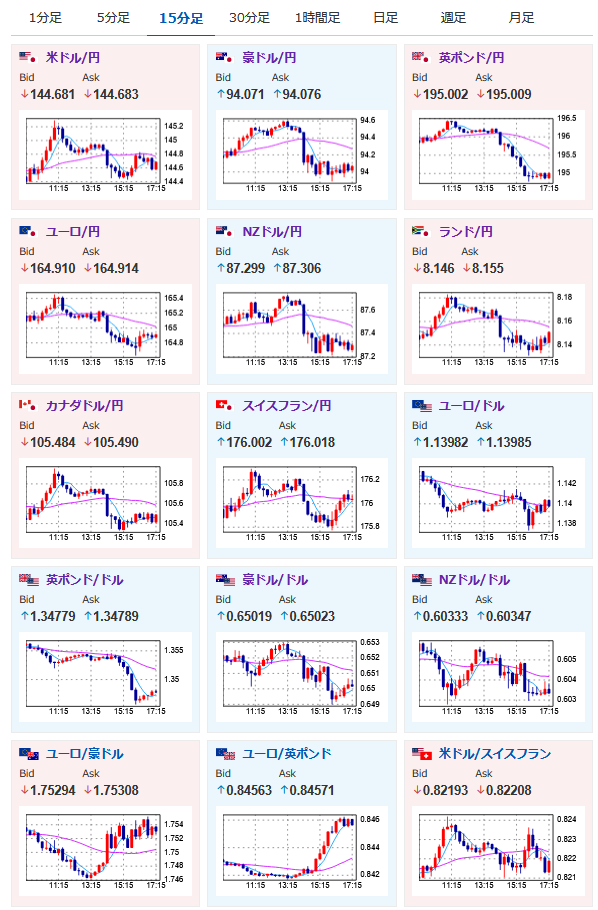Click the NZドル/ドル Bid price 0.60333
This screenshot has height=910, width=598.
(x=445, y=616)
